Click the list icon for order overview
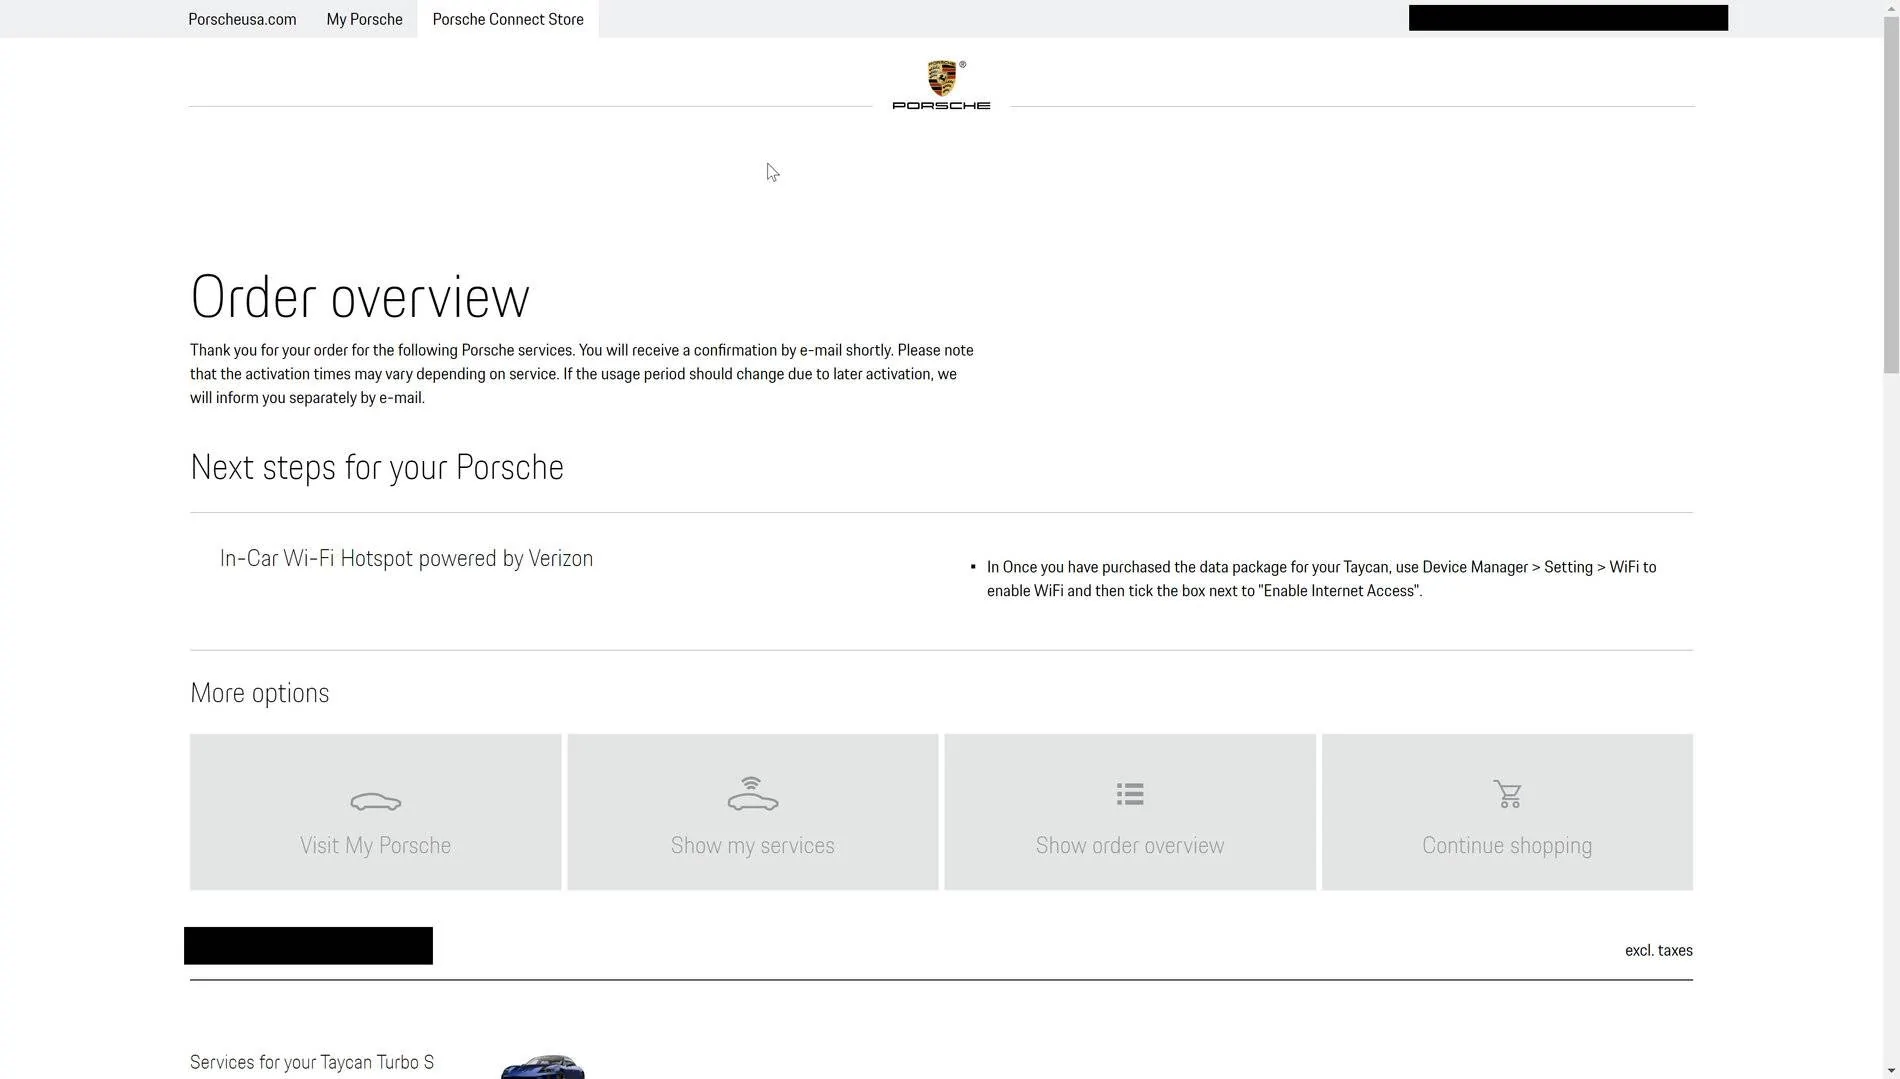Screen dimensions: 1900x1079 click(1130, 794)
